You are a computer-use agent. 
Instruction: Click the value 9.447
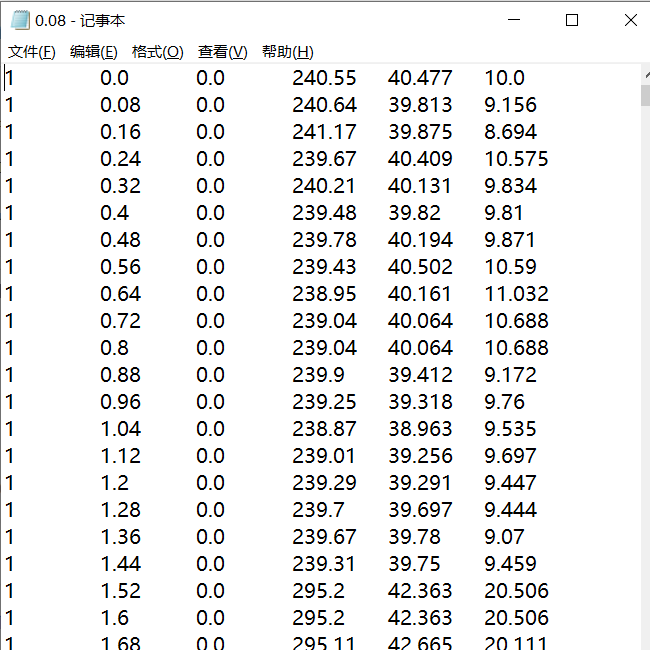[510, 483]
